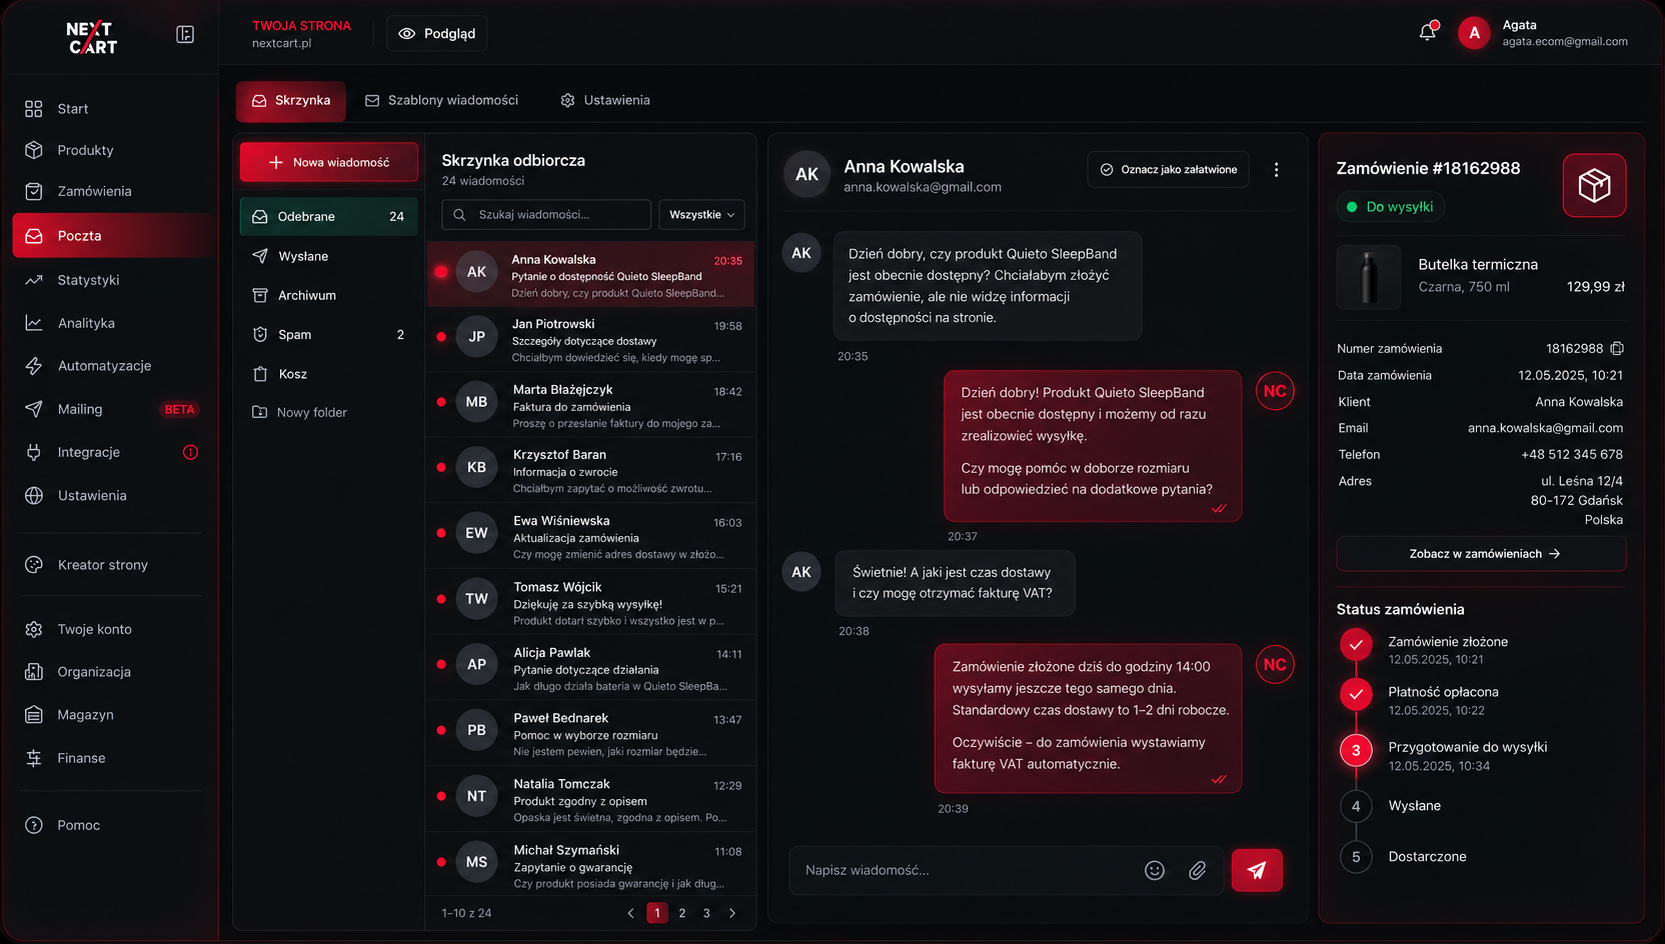Collapse the sidebar with the panel icon

(x=185, y=35)
